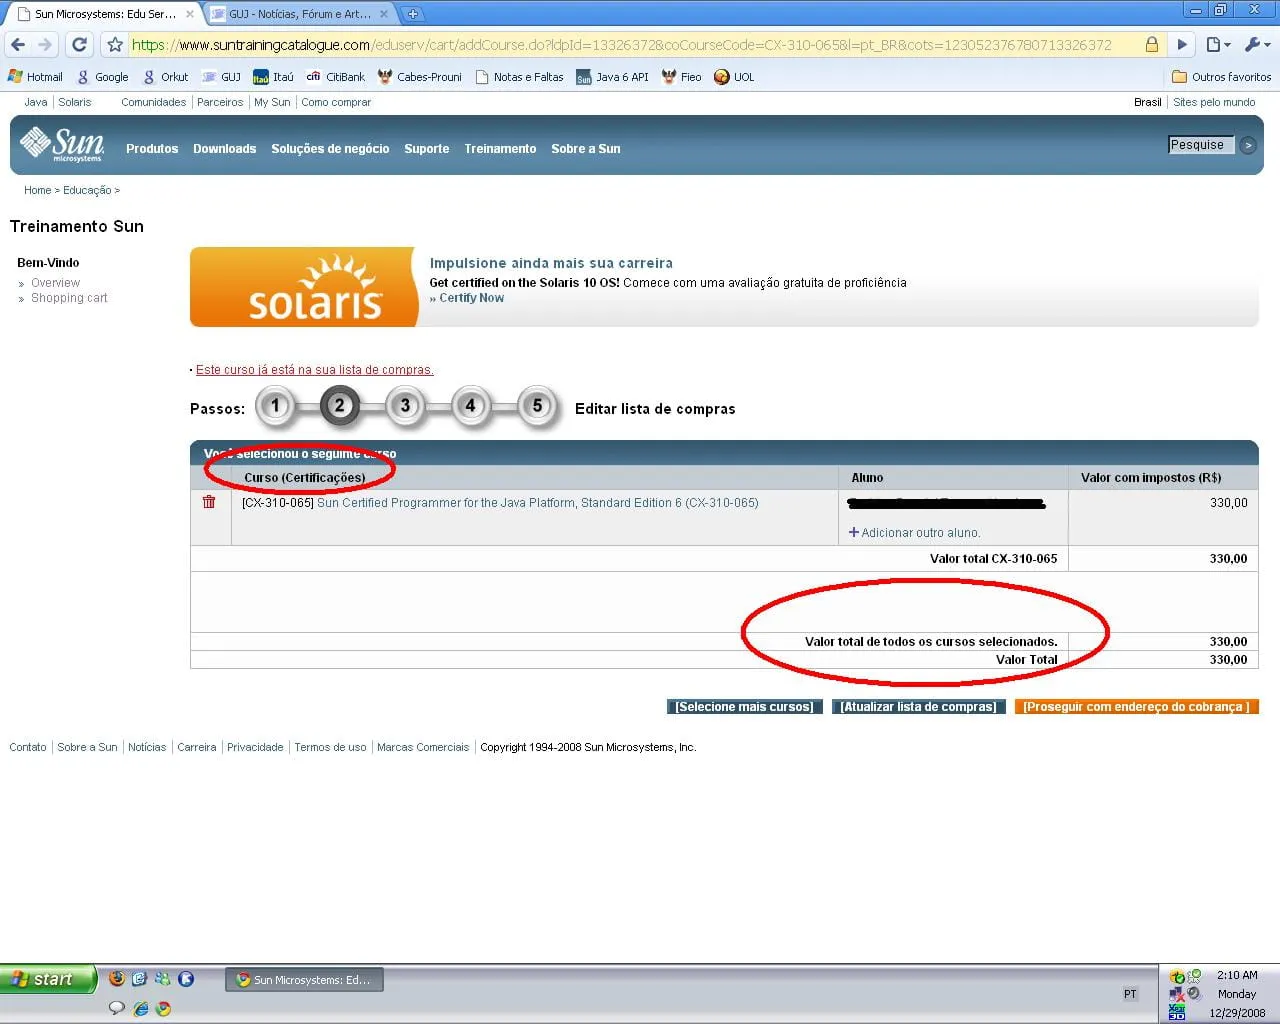Open the Google bookmark
This screenshot has height=1024, width=1280.
point(103,77)
